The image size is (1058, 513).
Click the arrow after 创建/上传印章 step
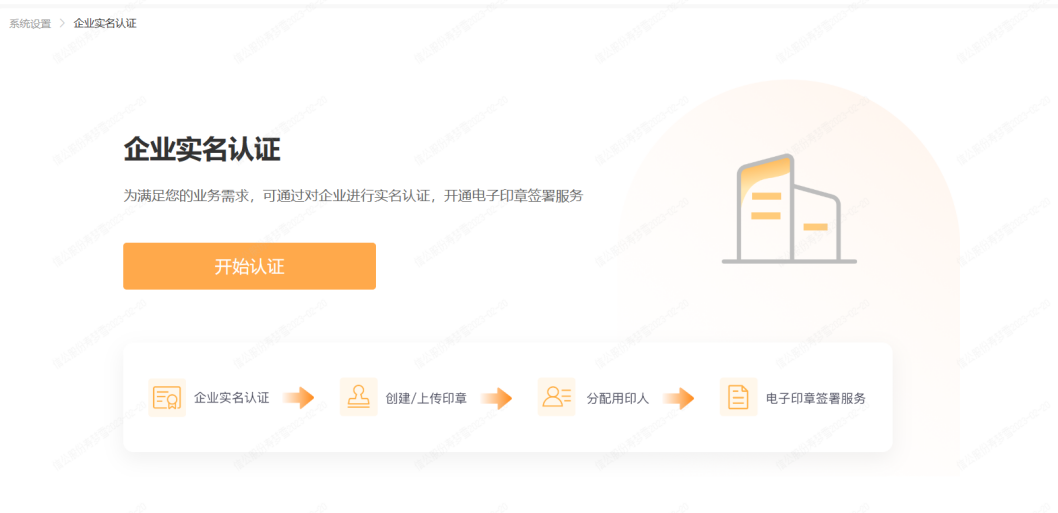[x=497, y=398]
